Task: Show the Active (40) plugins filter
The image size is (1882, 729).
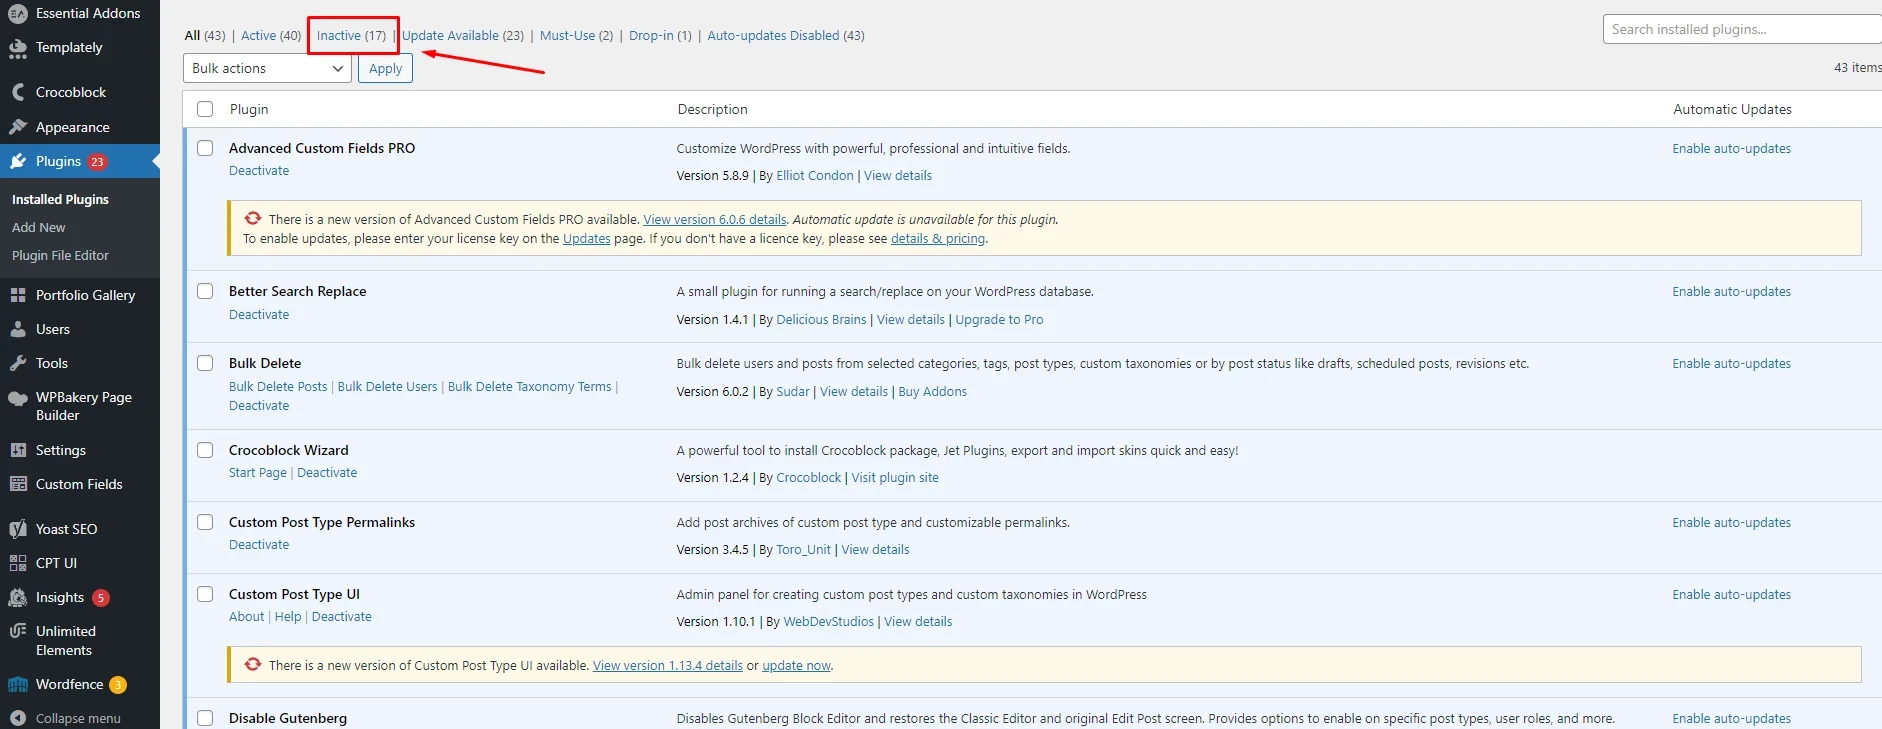Action: tap(271, 35)
